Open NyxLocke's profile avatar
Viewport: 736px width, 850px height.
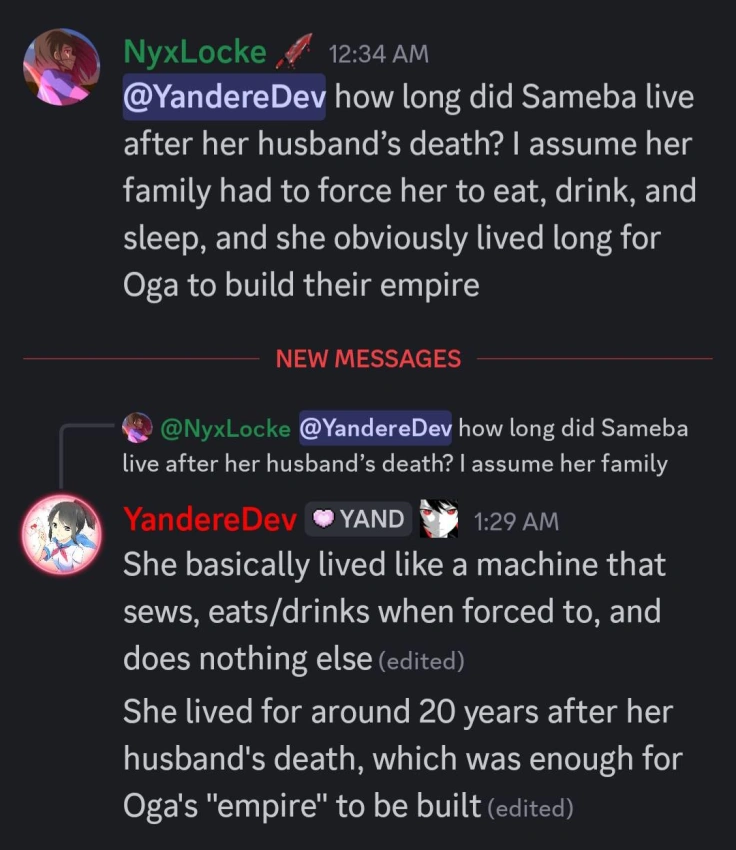point(62,67)
